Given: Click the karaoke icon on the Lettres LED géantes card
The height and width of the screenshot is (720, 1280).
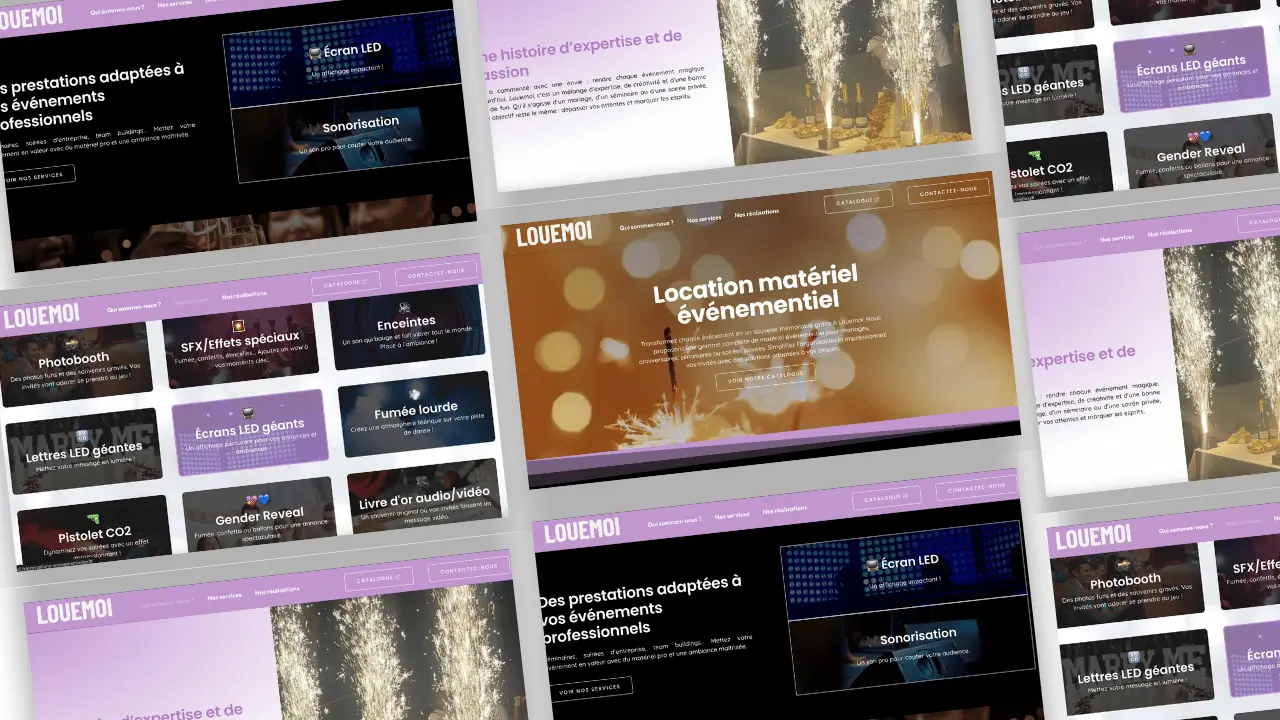Looking at the screenshot, I should point(81,434).
